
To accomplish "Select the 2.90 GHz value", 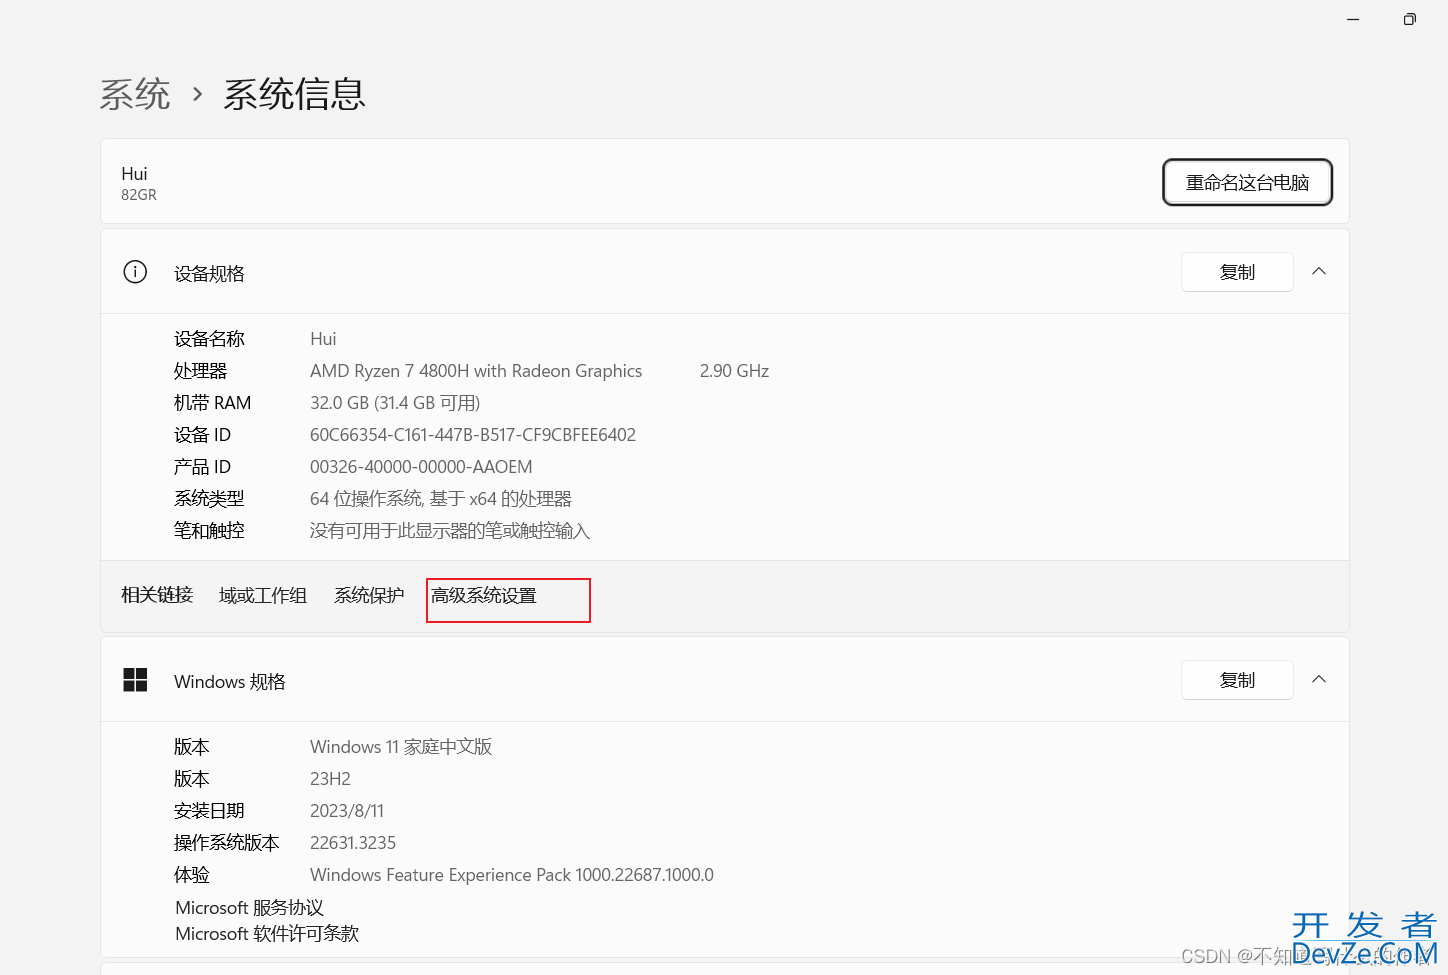I will (x=734, y=371).
